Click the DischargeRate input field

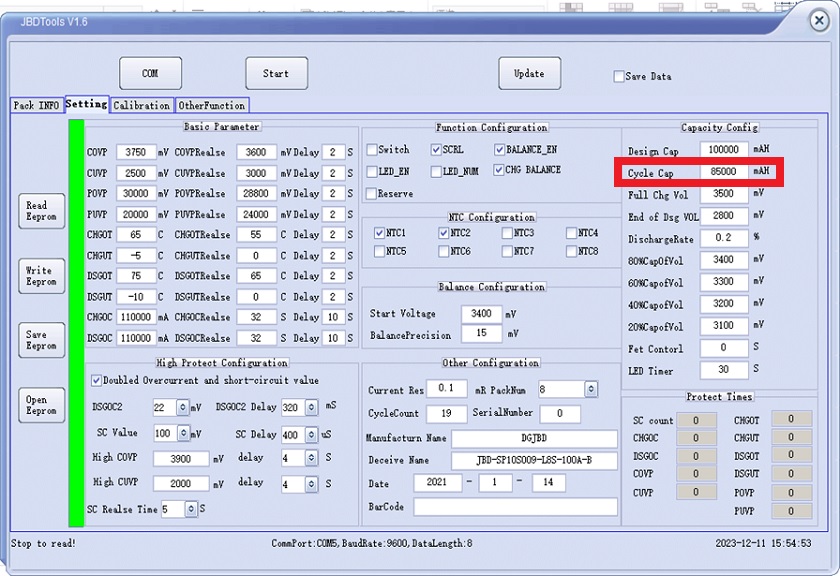[x=724, y=238]
